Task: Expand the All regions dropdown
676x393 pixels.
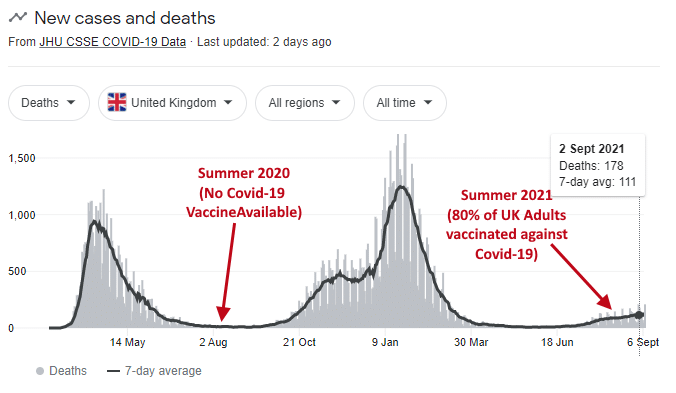Action: (305, 103)
